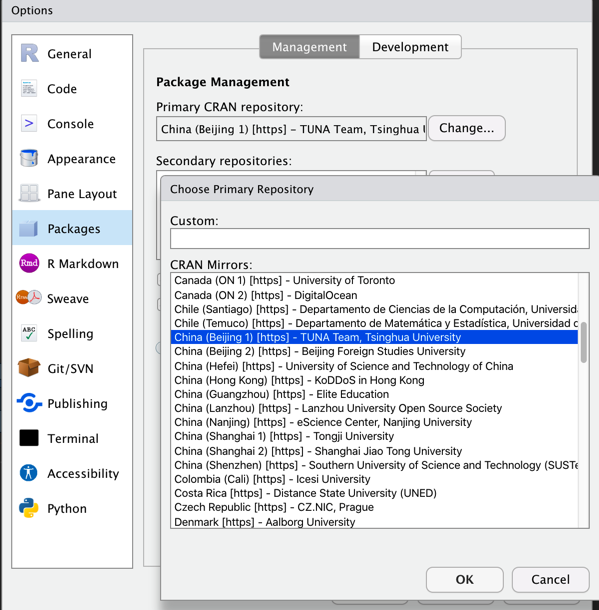Click the Change... repository button
This screenshot has height=610, width=599.
tap(467, 128)
